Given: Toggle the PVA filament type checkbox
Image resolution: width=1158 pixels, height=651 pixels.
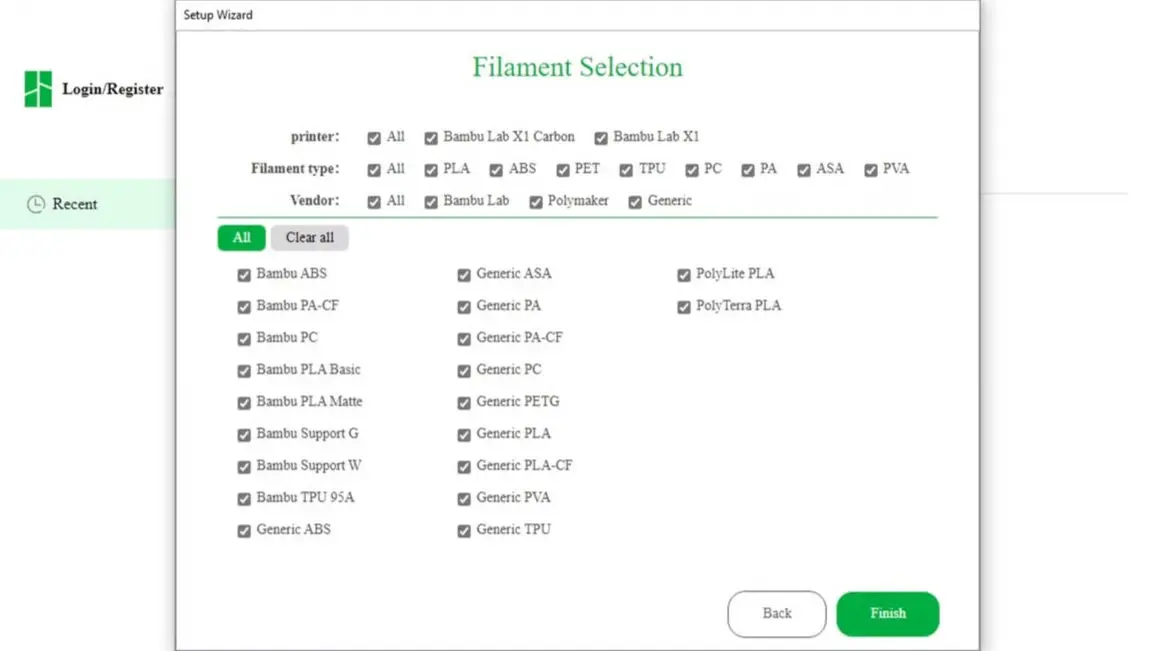Looking at the screenshot, I should coord(871,170).
